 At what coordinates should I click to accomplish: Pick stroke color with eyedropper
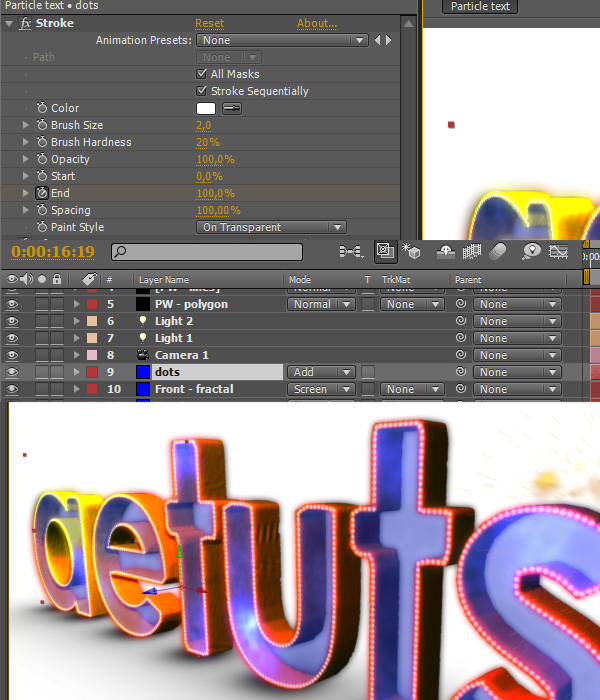click(232, 108)
